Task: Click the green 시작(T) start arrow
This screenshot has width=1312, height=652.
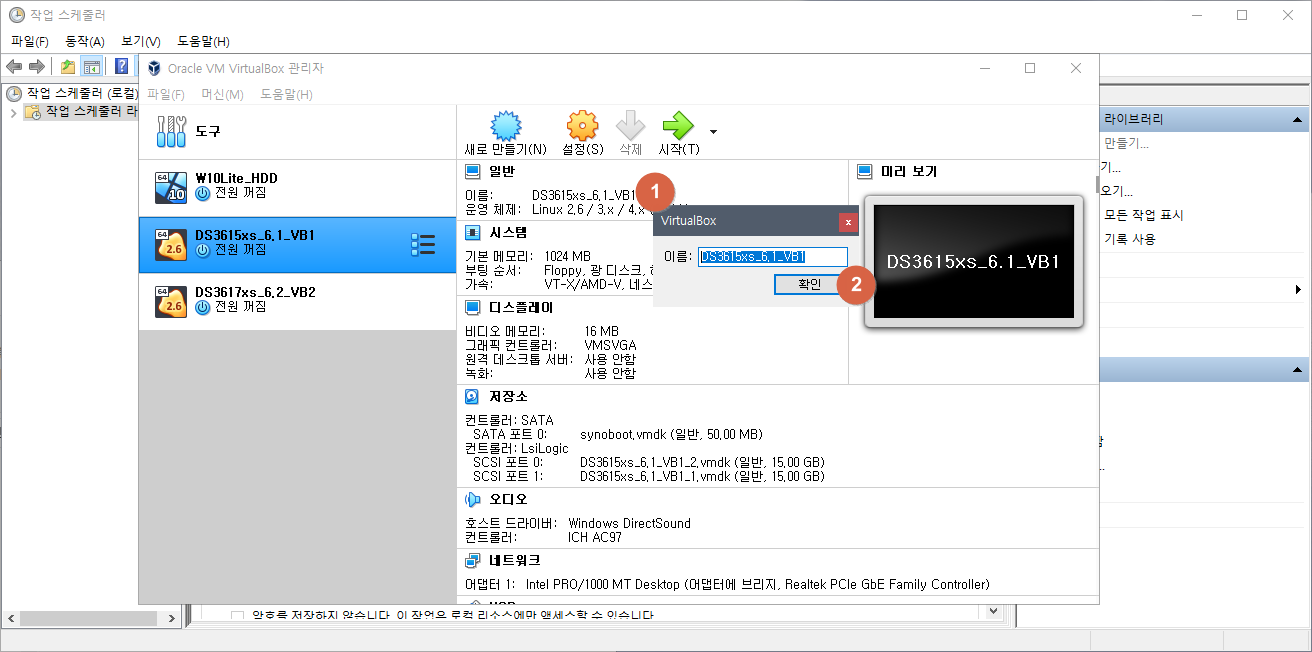Action: pyautogui.click(x=678, y=126)
